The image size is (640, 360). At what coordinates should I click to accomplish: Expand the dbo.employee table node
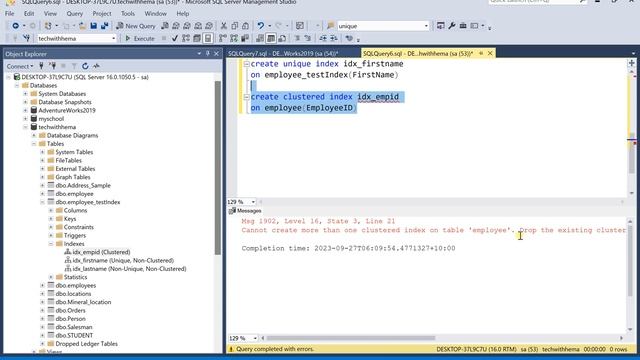pyautogui.click(x=42, y=193)
